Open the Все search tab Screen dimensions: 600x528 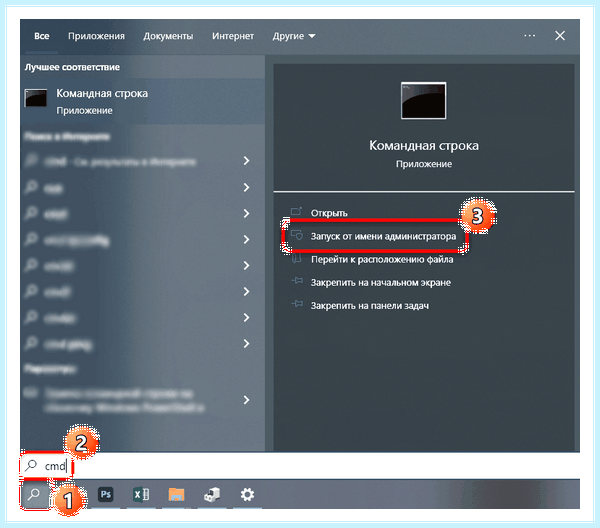point(41,36)
